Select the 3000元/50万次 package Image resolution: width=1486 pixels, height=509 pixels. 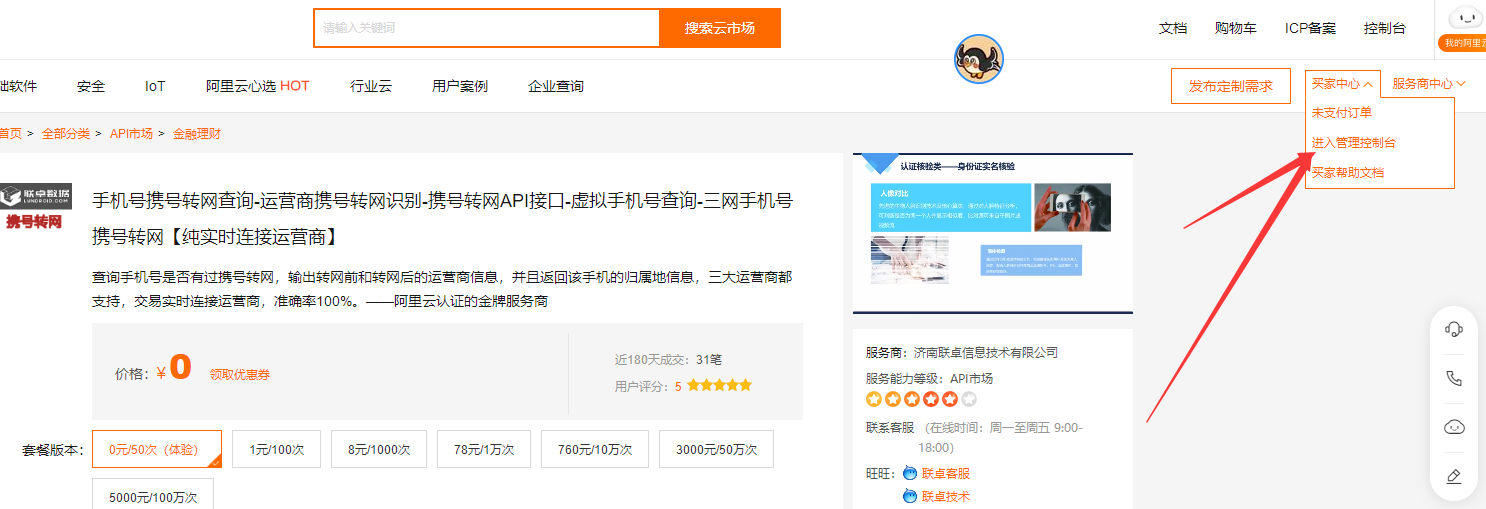click(716, 449)
